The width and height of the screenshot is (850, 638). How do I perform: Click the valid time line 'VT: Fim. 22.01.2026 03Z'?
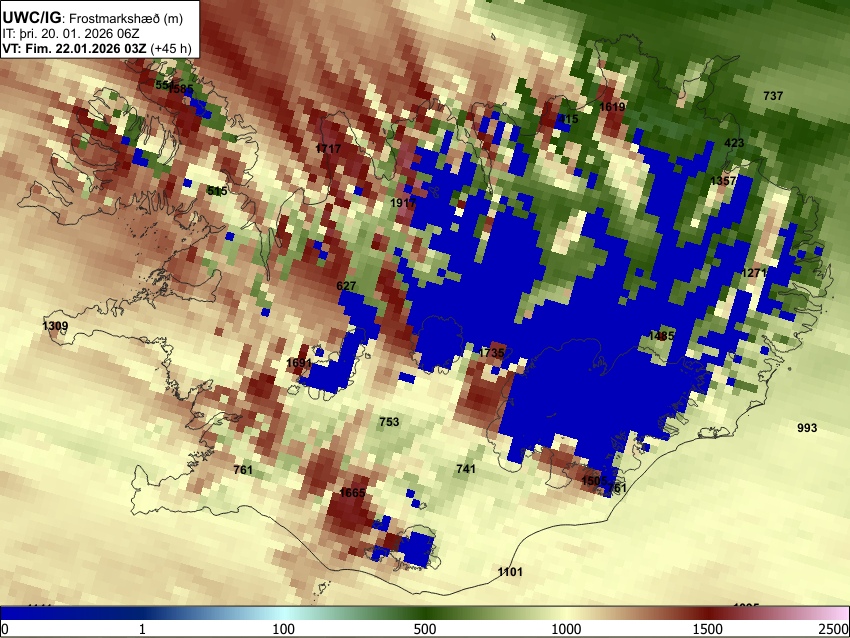pyautogui.click(x=74, y=48)
